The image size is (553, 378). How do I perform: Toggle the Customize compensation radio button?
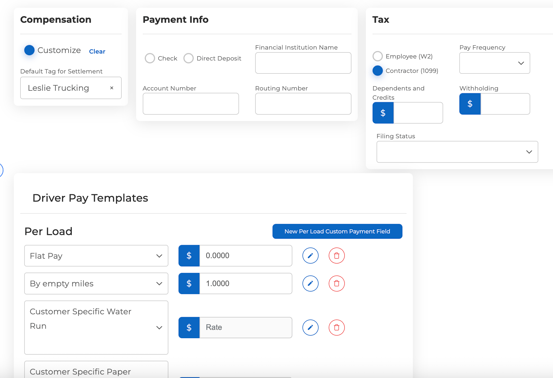coord(29,50)
